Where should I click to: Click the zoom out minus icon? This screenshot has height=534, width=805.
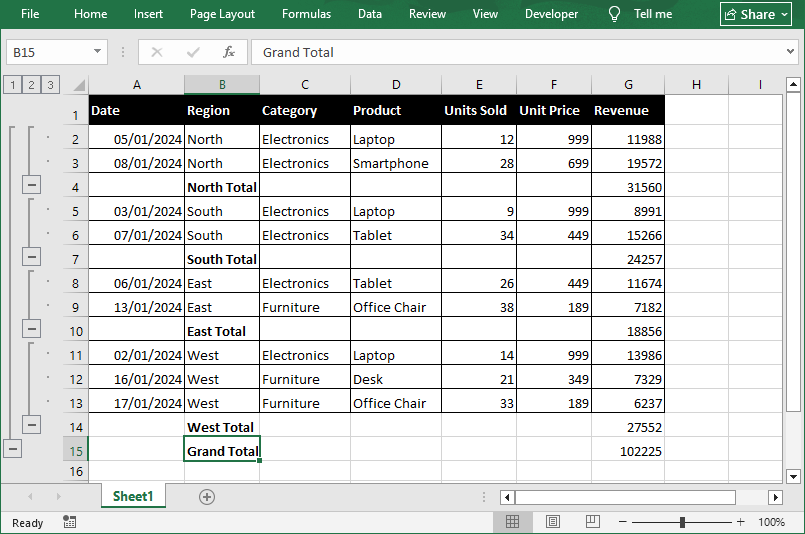point(623,522)
